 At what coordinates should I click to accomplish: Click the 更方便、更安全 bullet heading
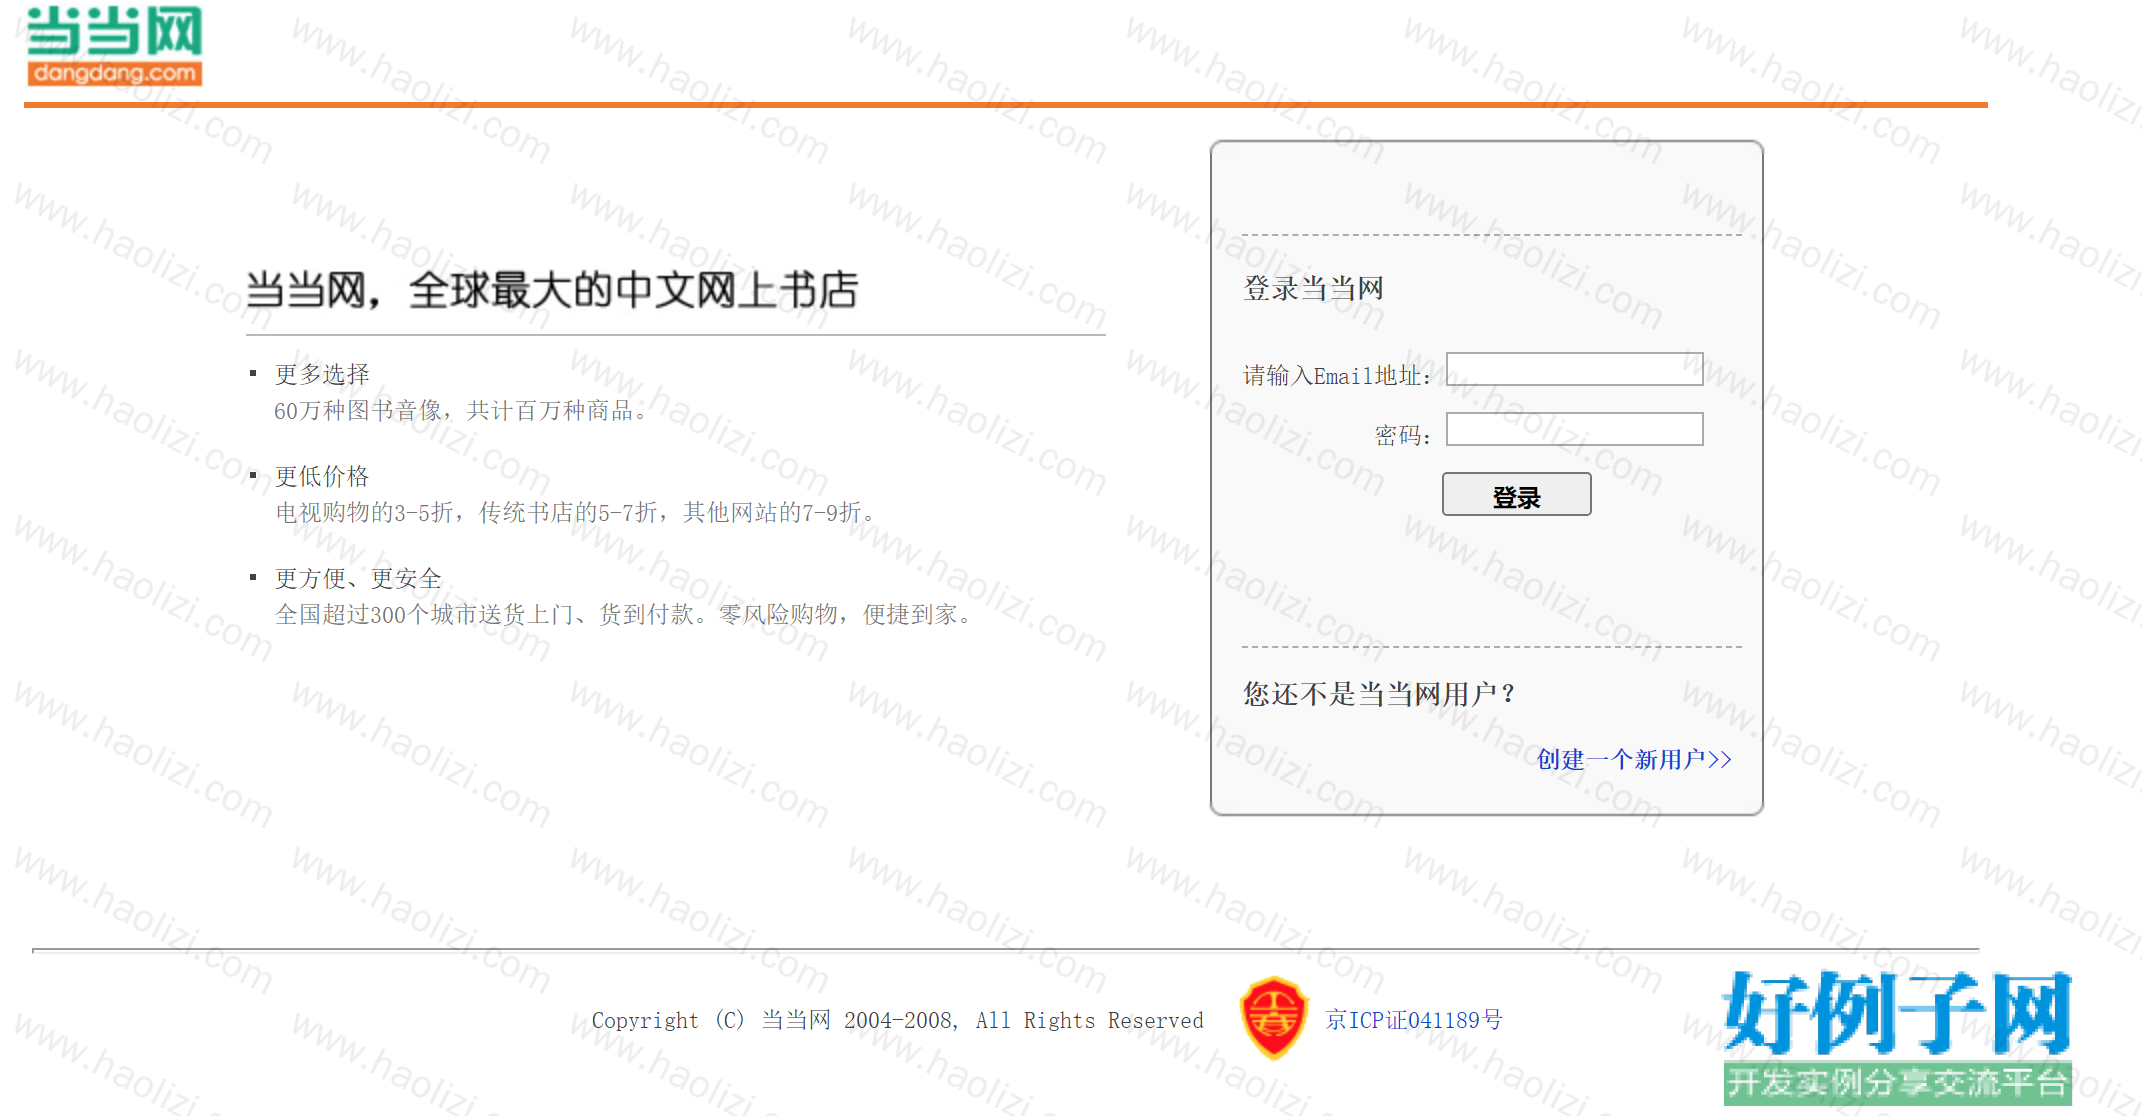(x=358, y=578)
